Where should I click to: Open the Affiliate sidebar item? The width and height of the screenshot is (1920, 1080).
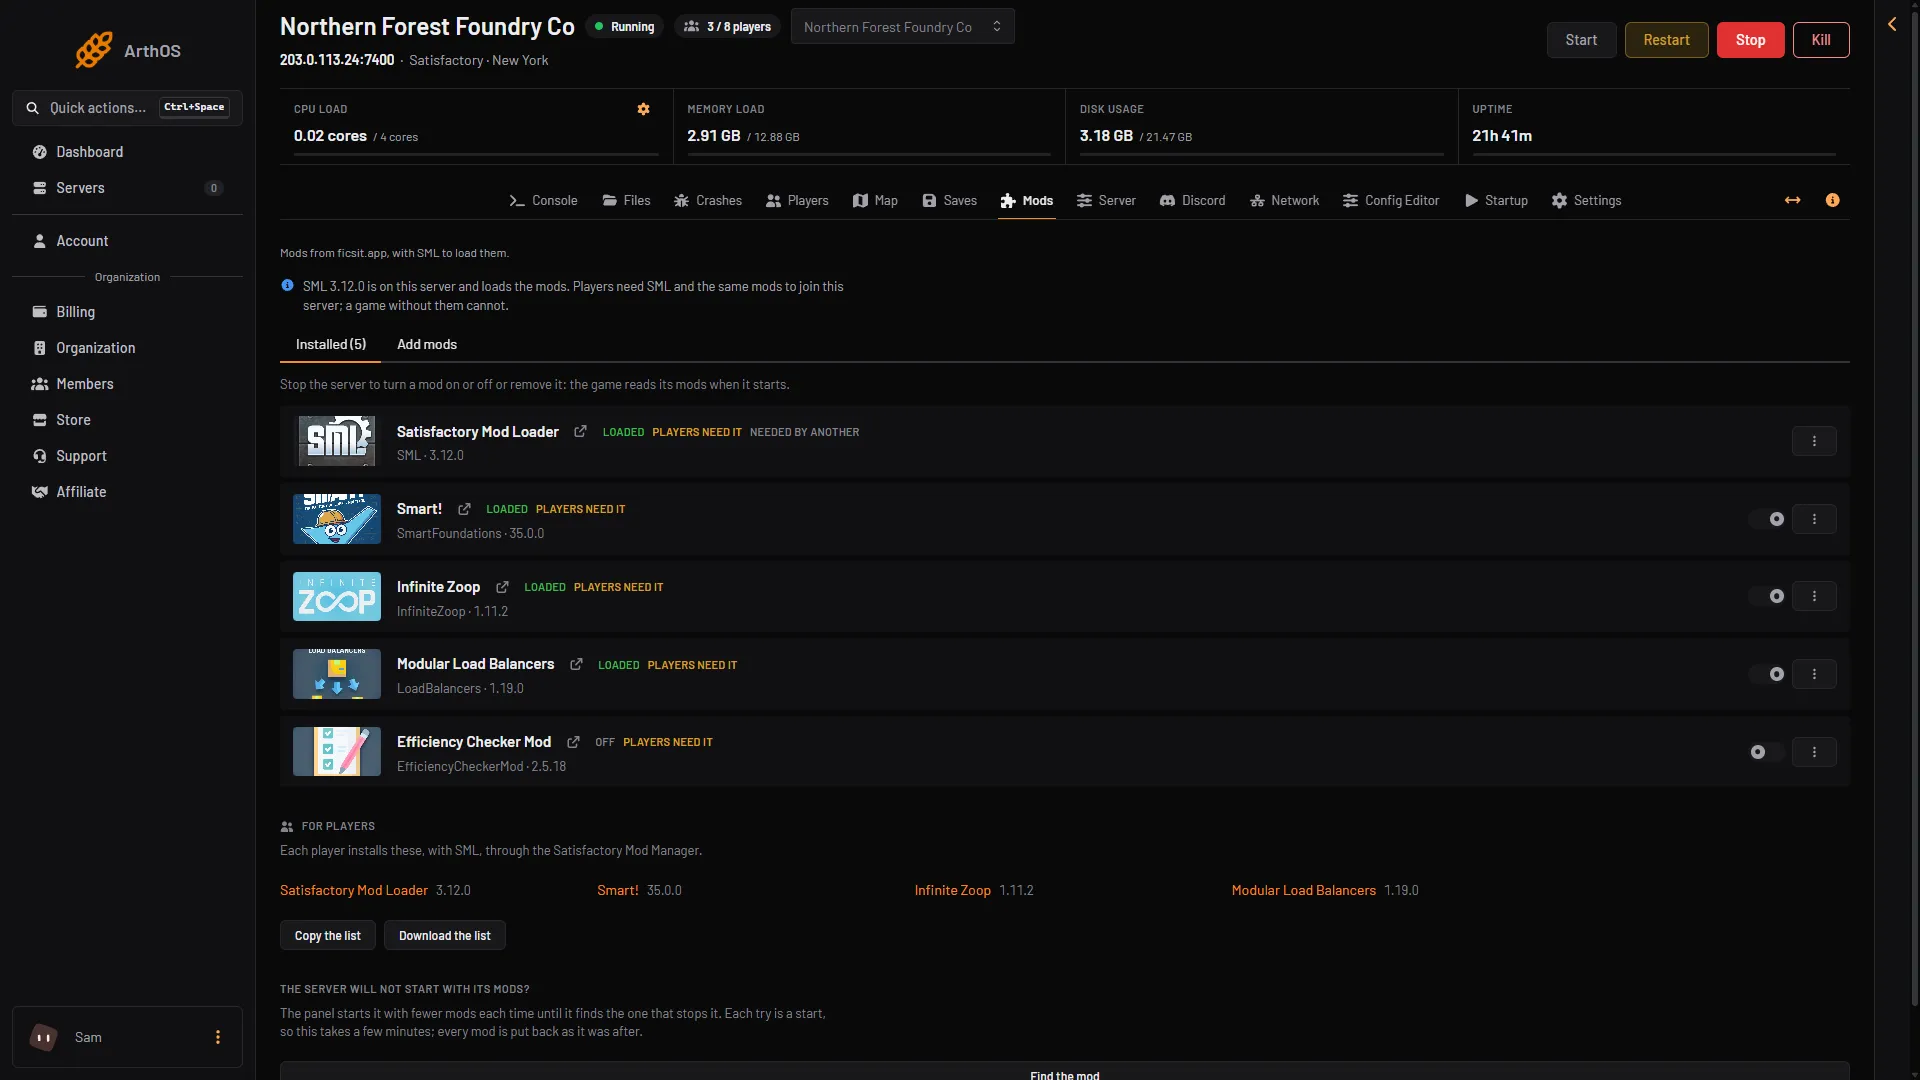[127, 492]
